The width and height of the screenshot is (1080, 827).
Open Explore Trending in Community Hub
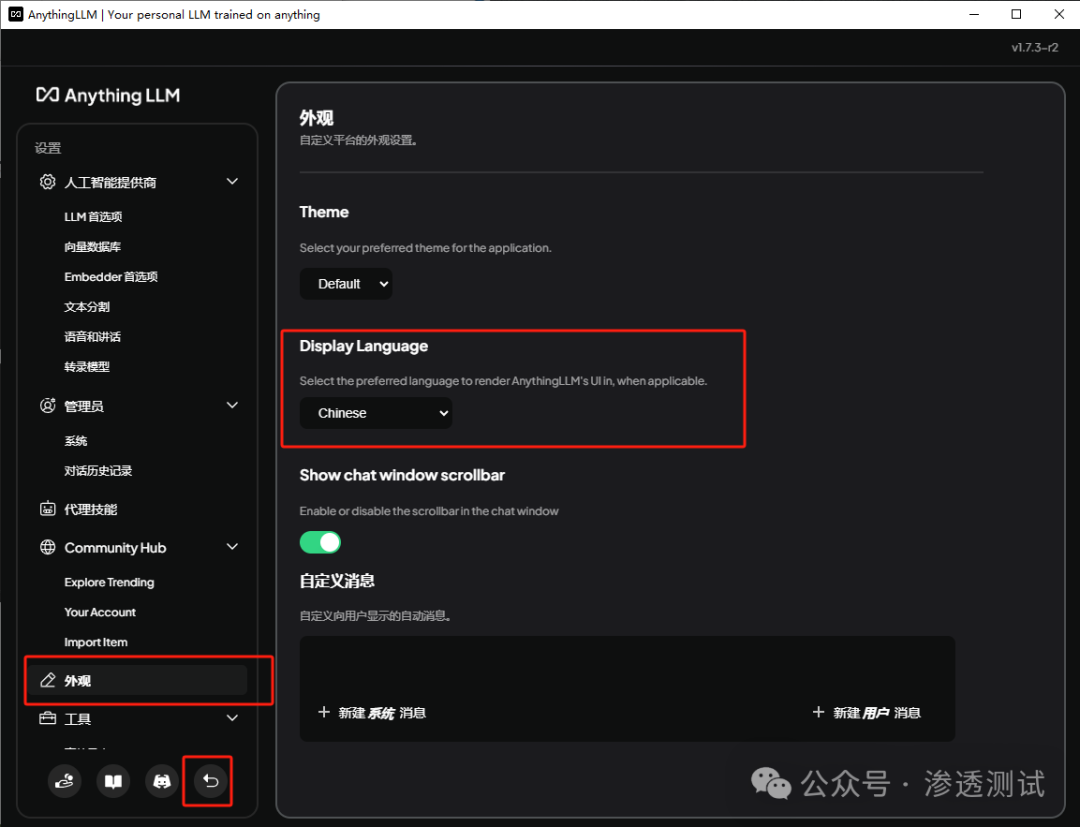click(109, 583)
